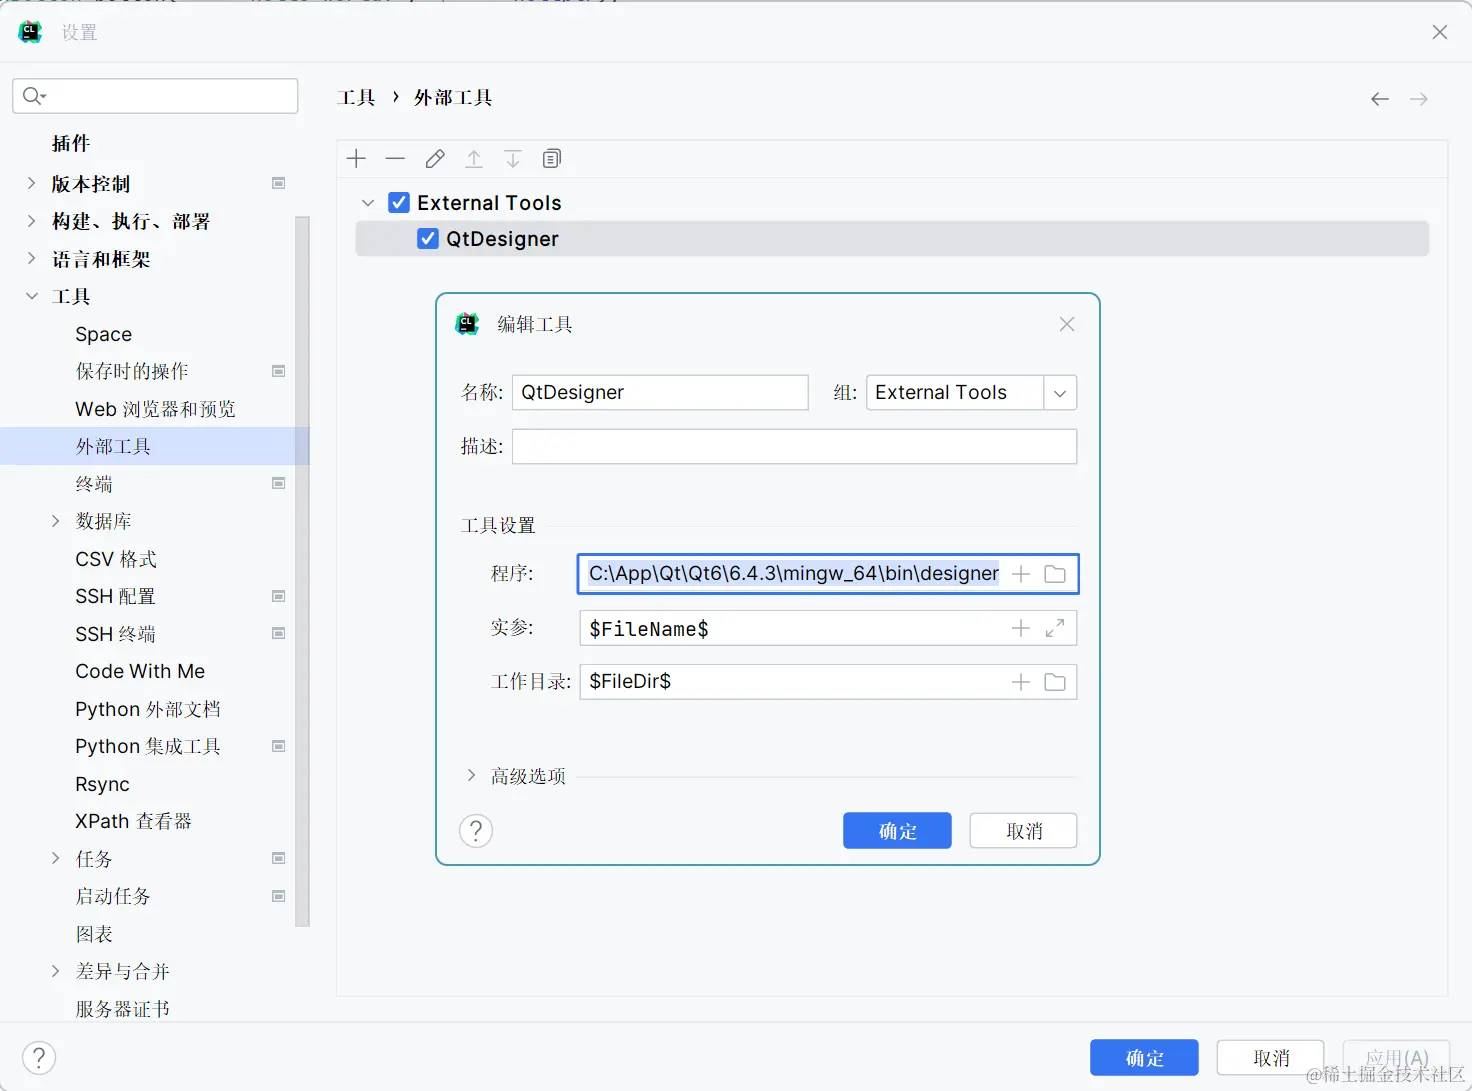Confirm the edit dialog with 确定
Image resolution: width=1472 pixels, height=1091 pixels.
[x=896, y=830]
